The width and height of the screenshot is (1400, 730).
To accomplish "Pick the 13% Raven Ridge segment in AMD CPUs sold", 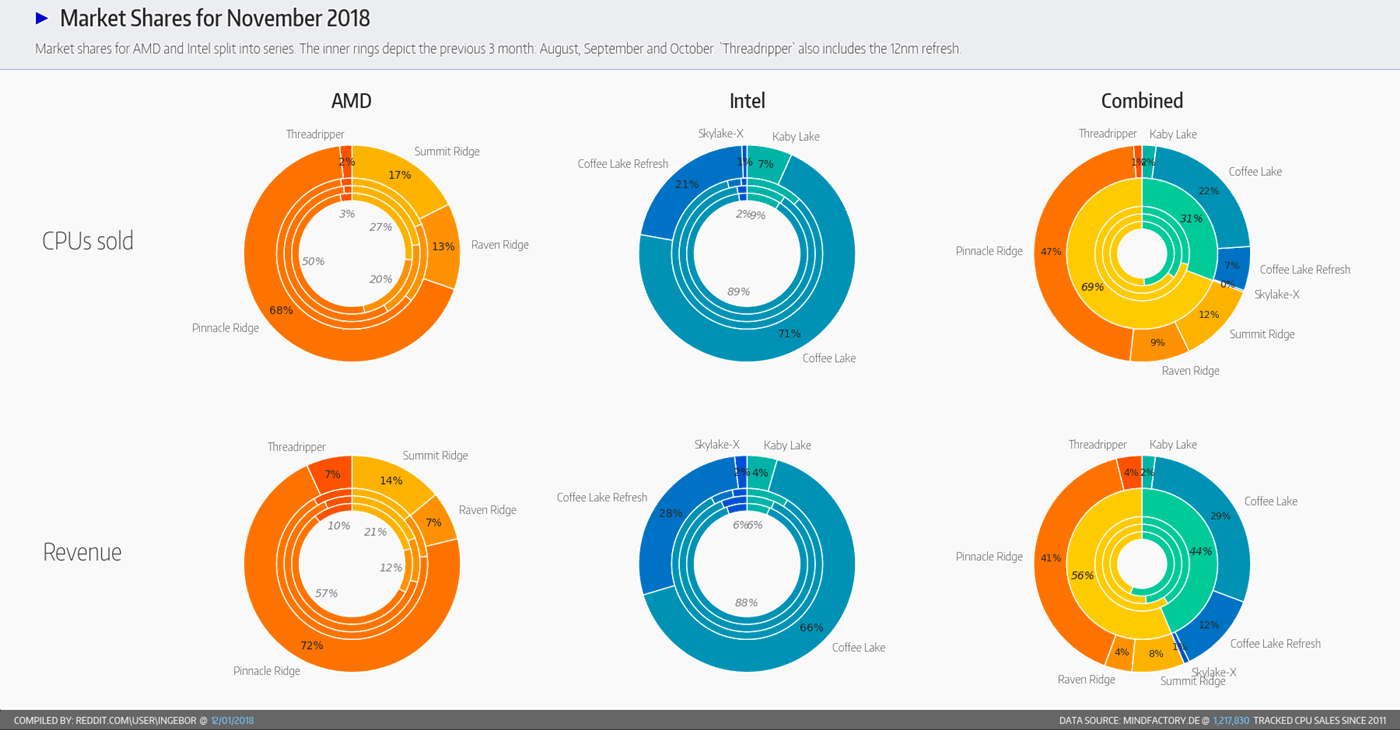I will 441,246.
